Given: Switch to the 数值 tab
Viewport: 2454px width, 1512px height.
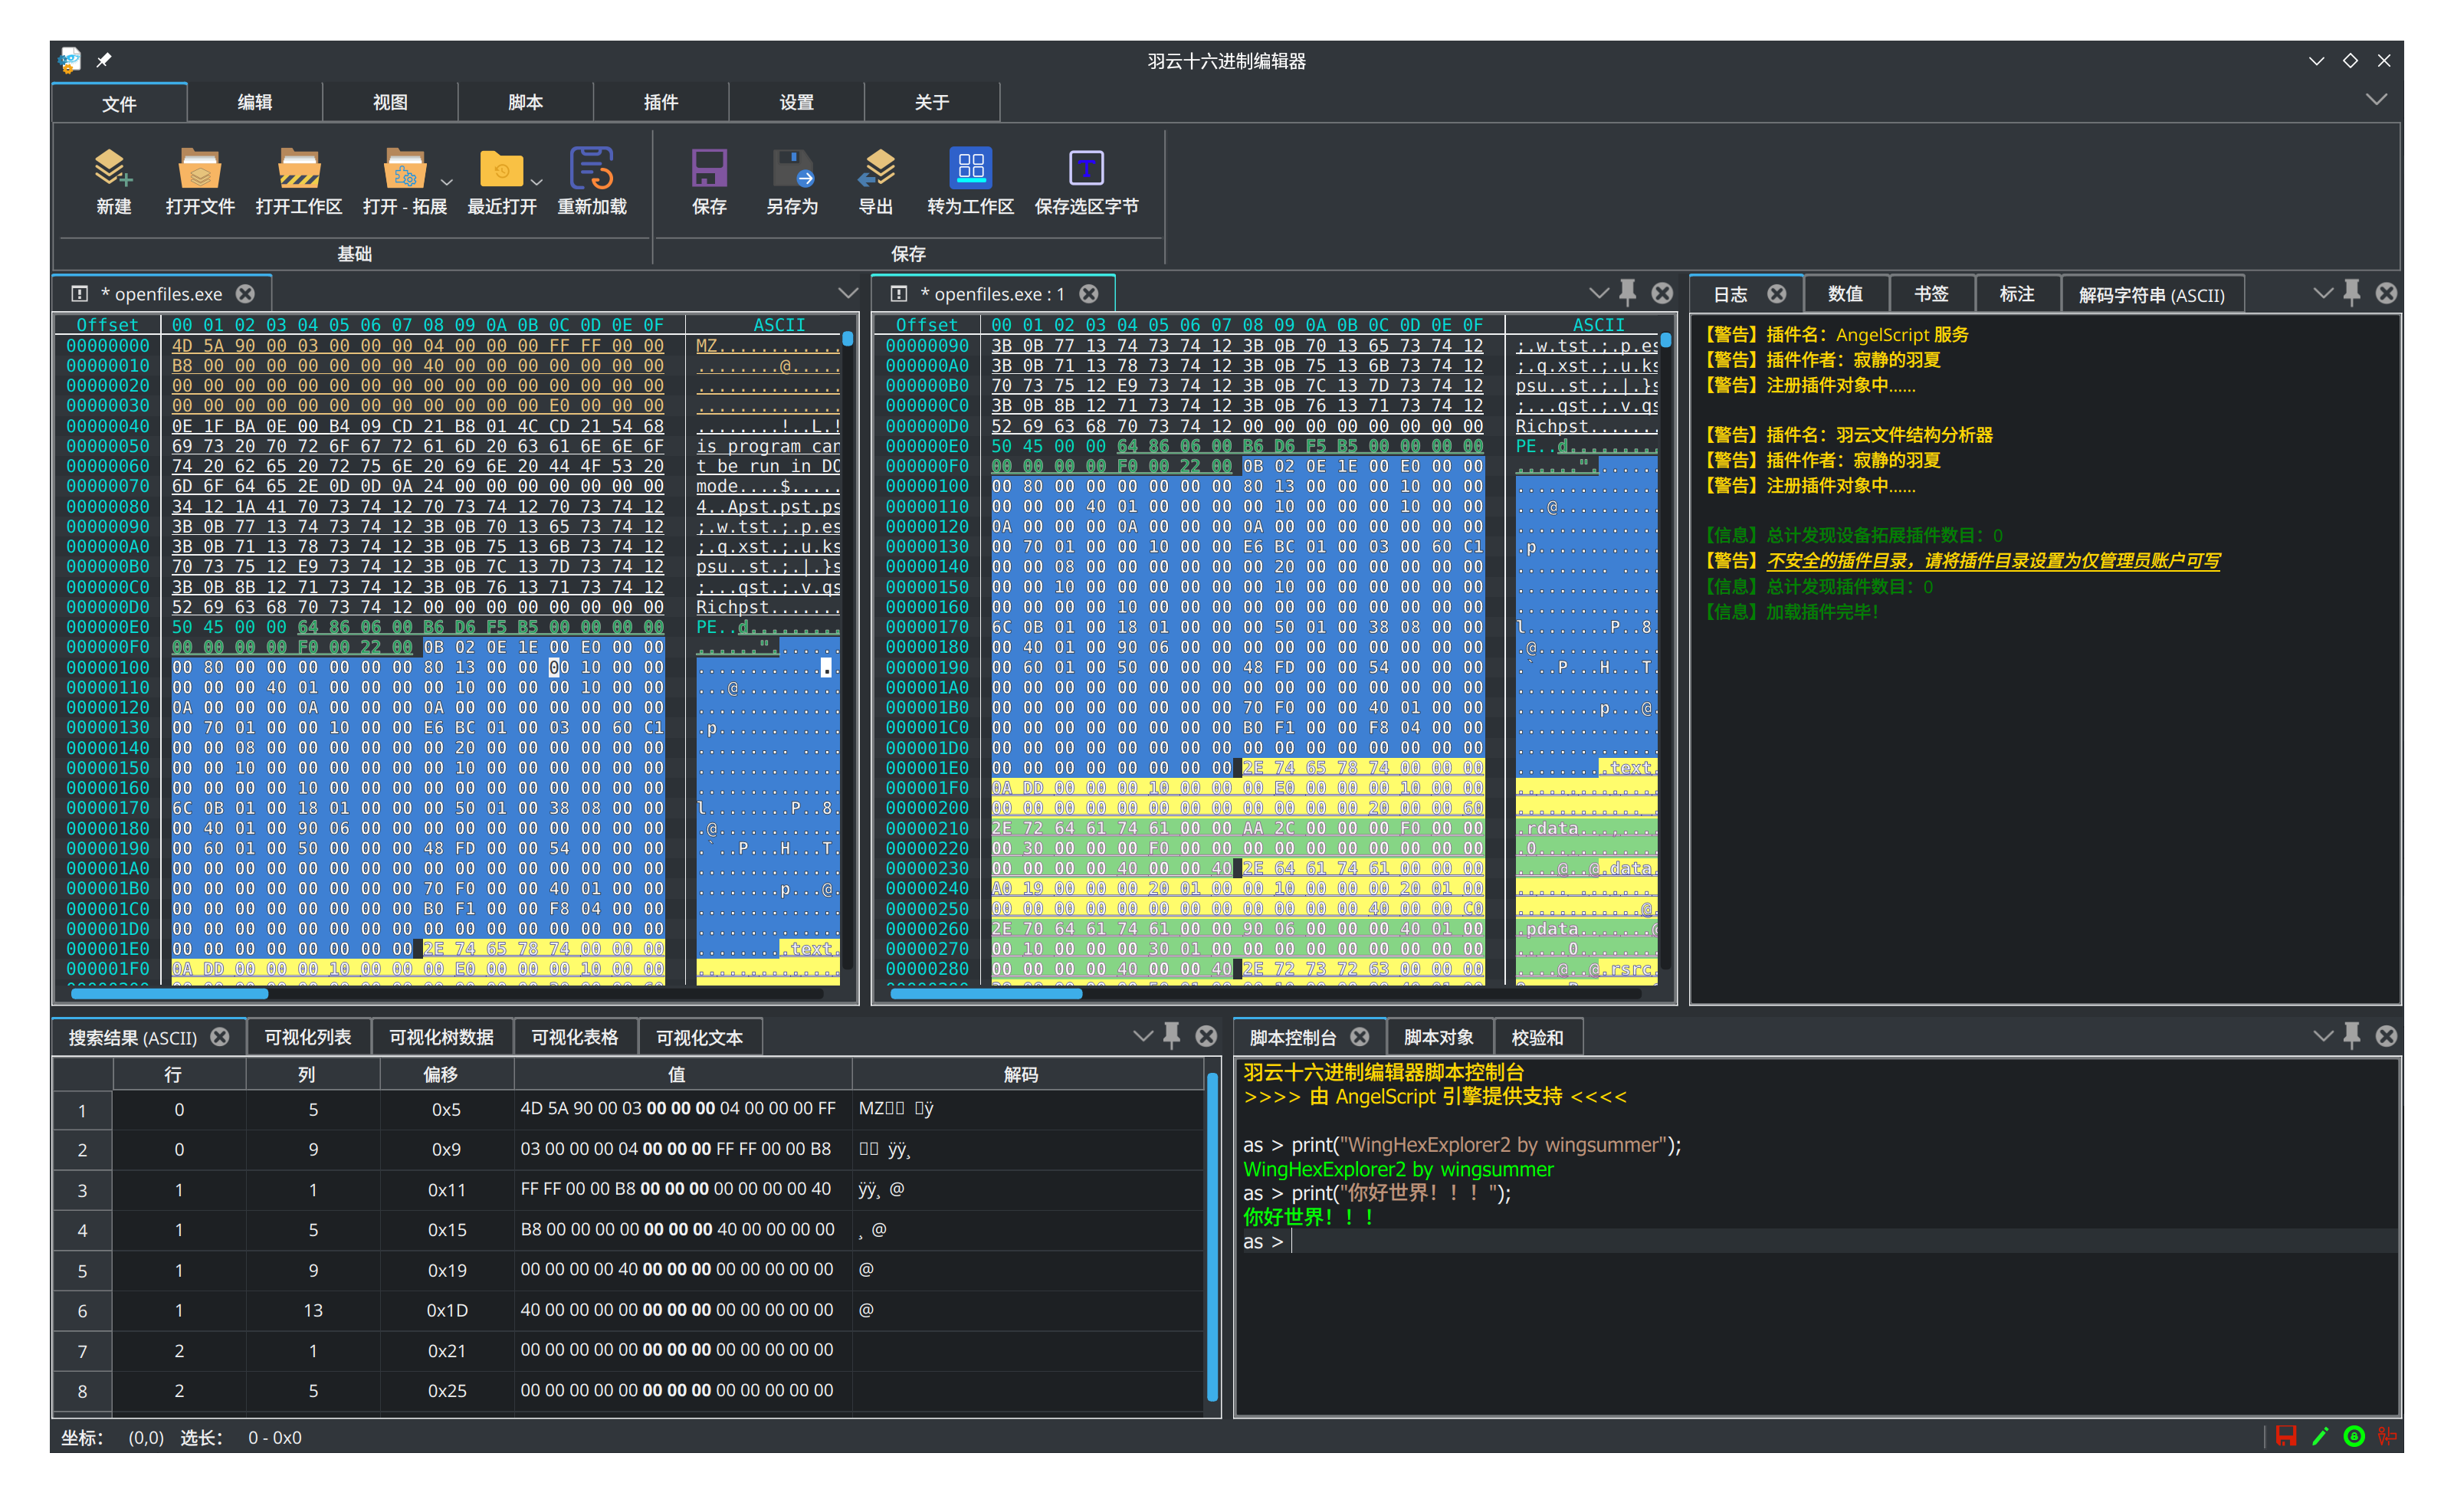Looking at the screenshot, I should click(1845, 294).
